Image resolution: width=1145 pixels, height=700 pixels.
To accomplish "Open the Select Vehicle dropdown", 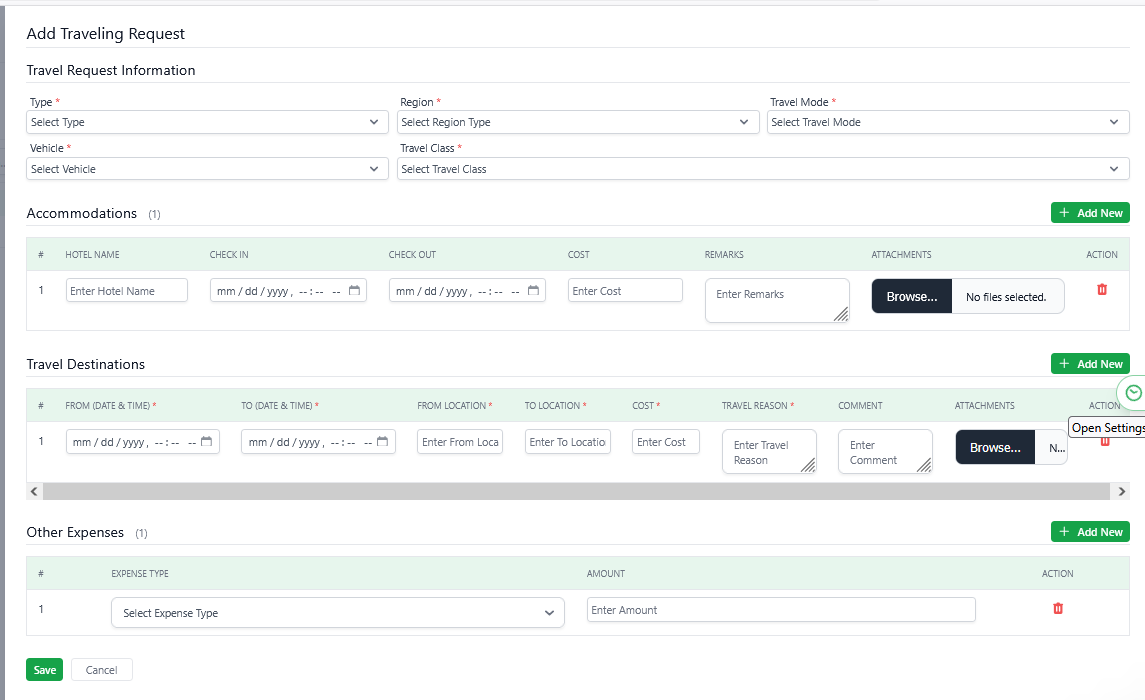I will [207, 169].
